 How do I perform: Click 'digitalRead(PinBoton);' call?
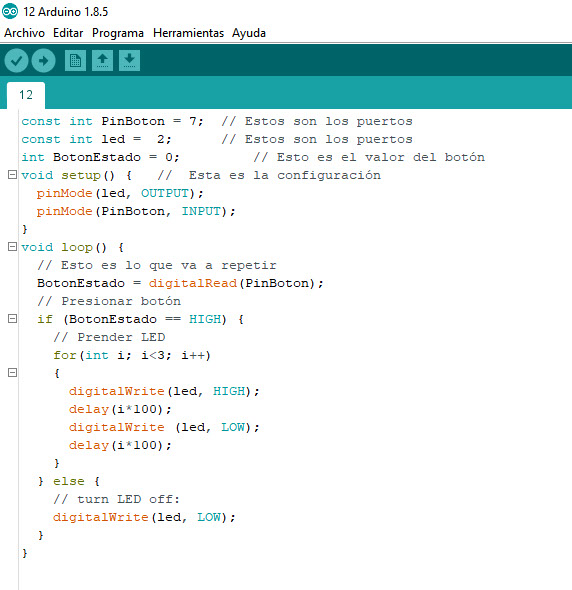pyautogui.click(x=236, y=283)
